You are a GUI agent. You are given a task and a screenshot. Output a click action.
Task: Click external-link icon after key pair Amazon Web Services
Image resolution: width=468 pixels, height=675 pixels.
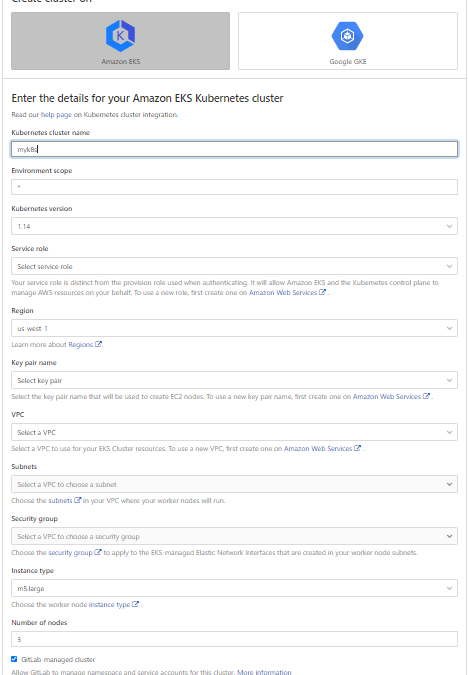coord(426,396)
